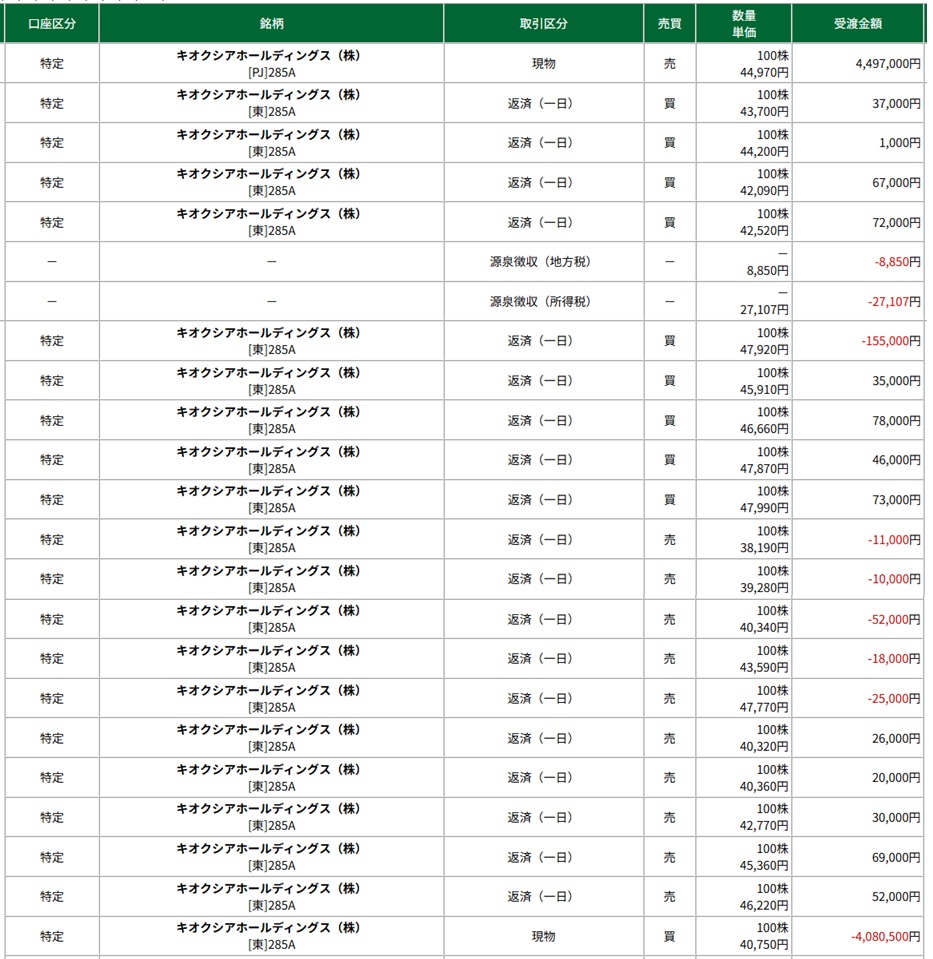Select the 取引区分 column header
The image size is (933, 959).
click(x=543, y=23)
